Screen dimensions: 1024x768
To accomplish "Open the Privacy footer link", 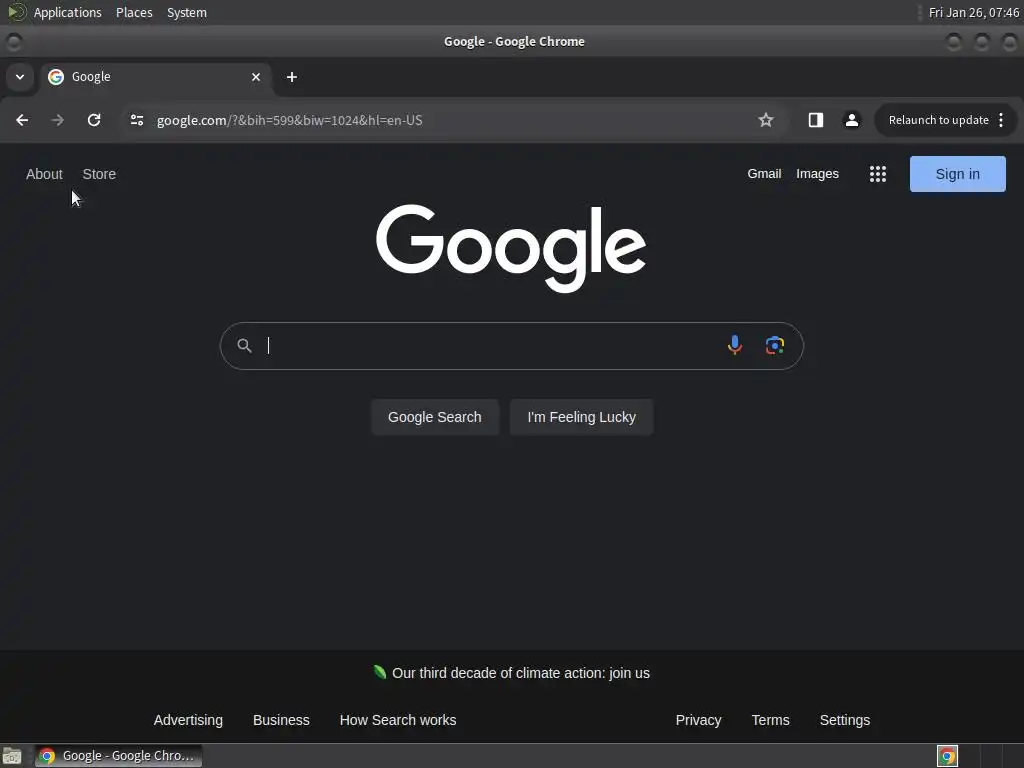I will pos(698,720).
